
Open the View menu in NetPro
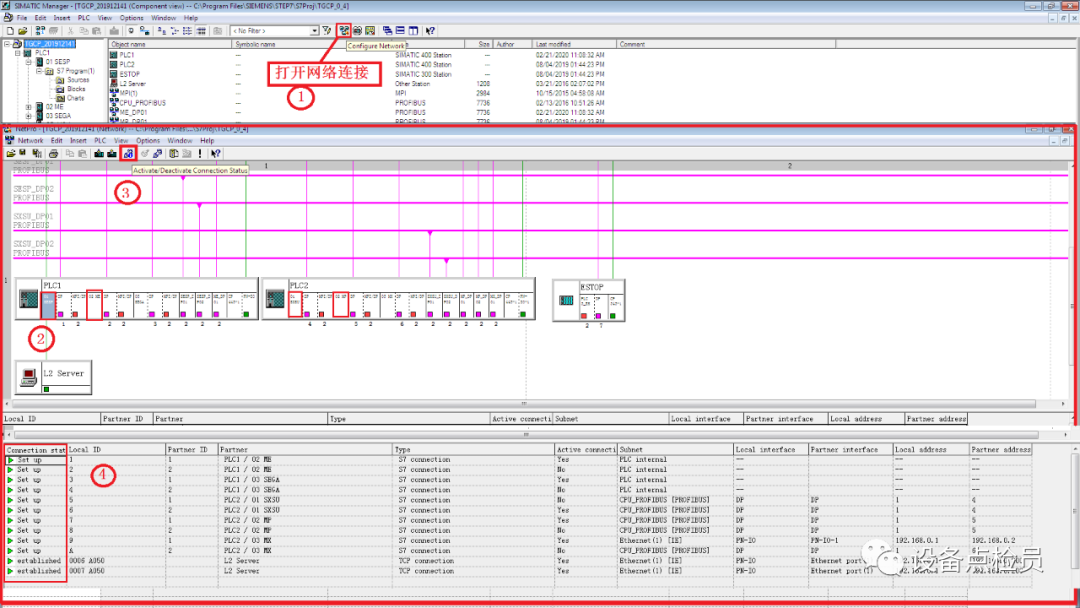point(121,140)
